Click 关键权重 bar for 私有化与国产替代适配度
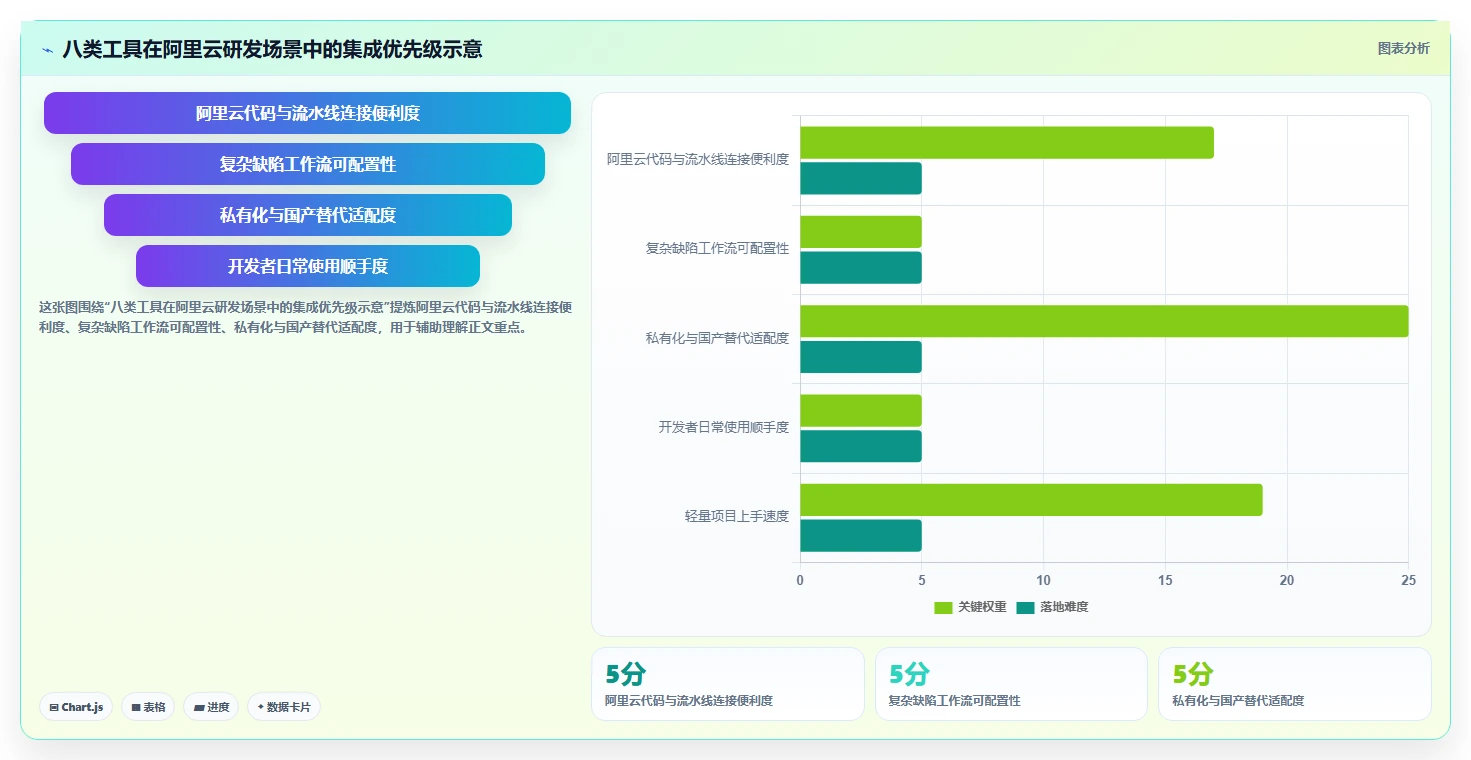1471x760 pixels. [x=1104, y=321]
